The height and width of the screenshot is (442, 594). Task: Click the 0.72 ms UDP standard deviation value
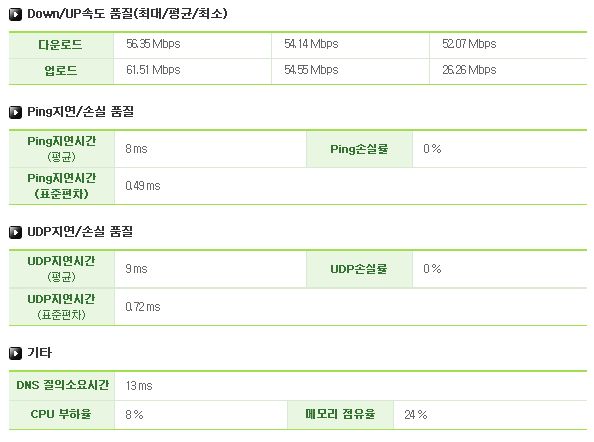(x=143, y=307)
